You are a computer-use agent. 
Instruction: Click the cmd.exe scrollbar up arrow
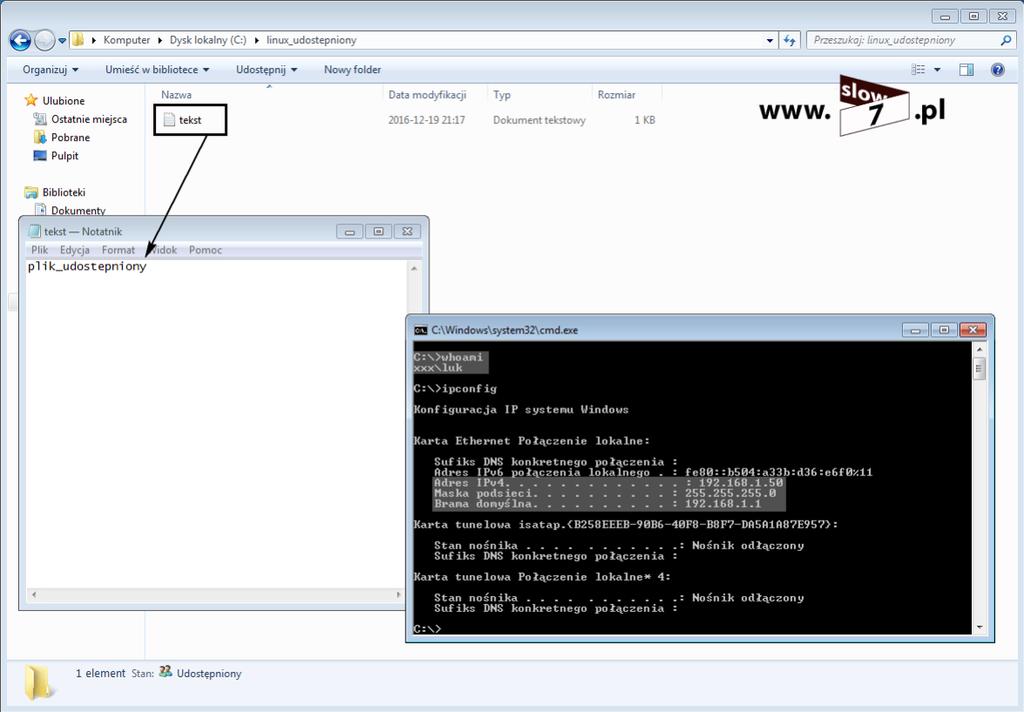(x=979, y=349)
